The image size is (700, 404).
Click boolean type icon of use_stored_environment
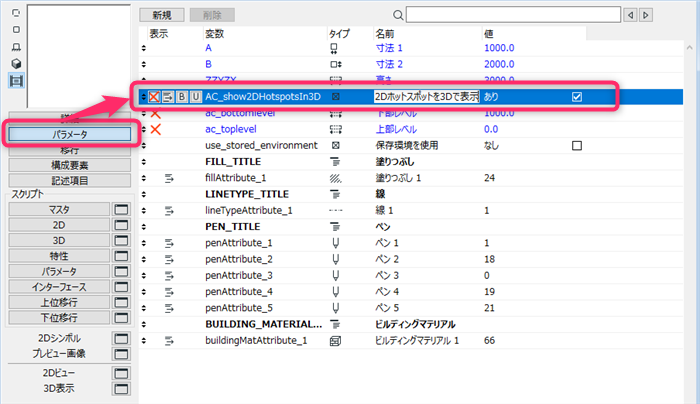tap(336, 146)
